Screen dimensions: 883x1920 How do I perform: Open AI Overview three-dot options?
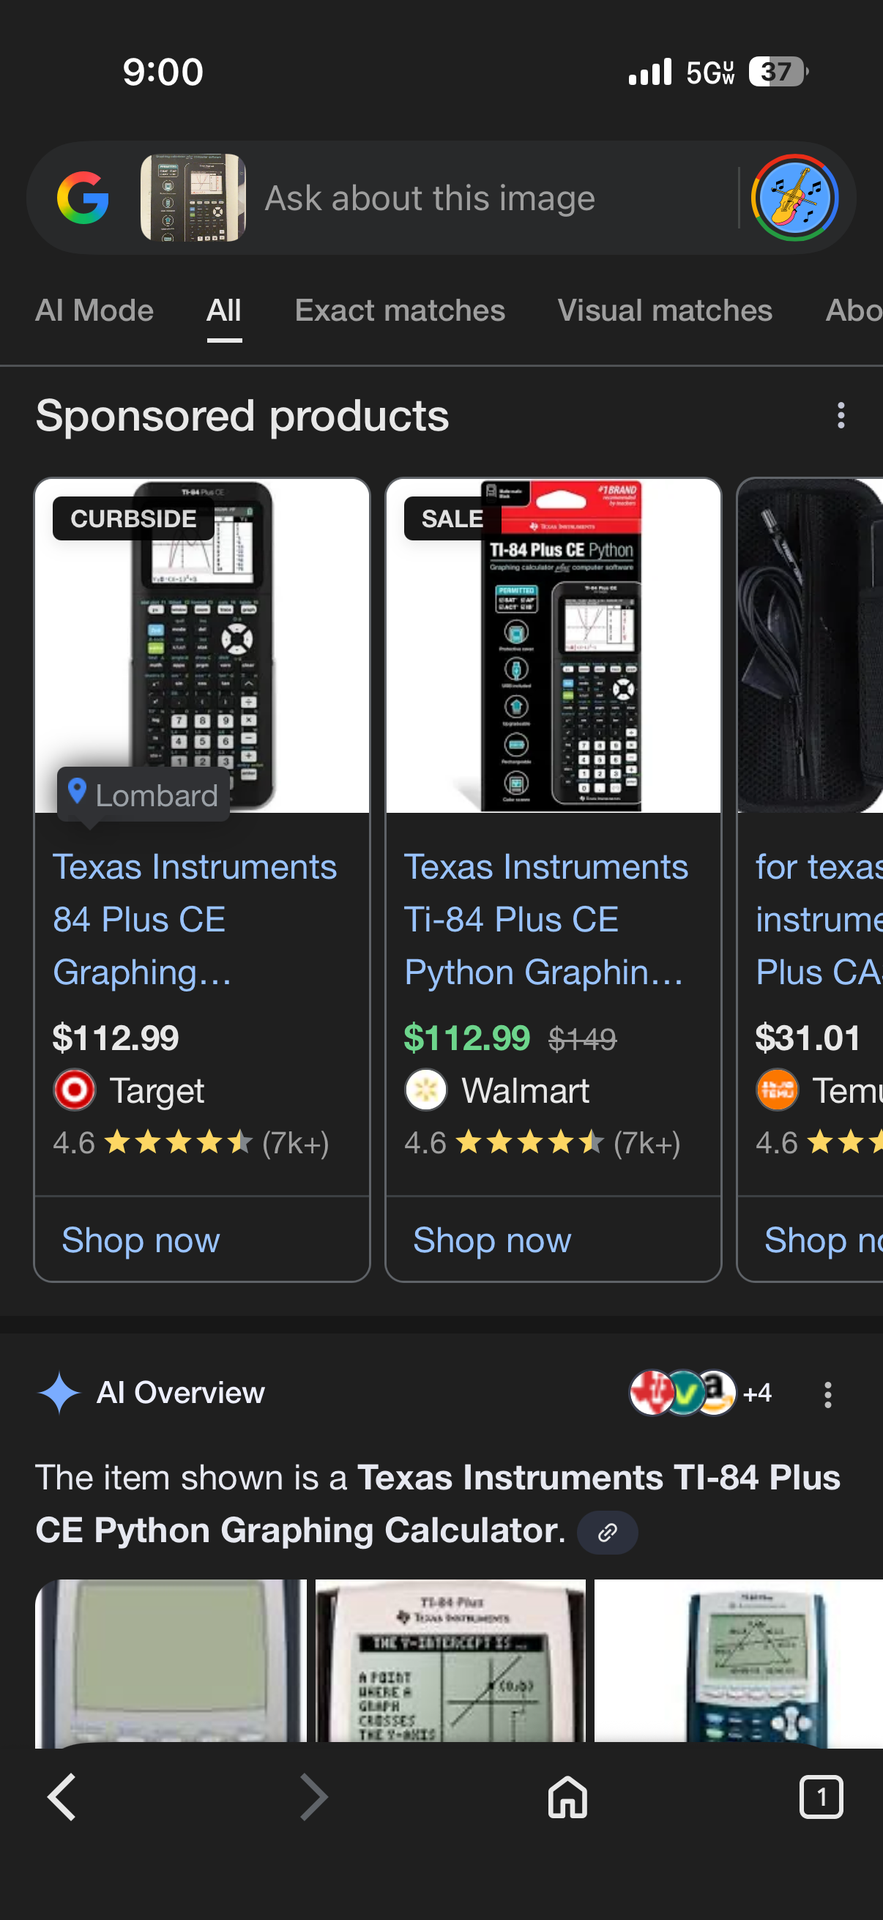click(x=827, y=1395)
